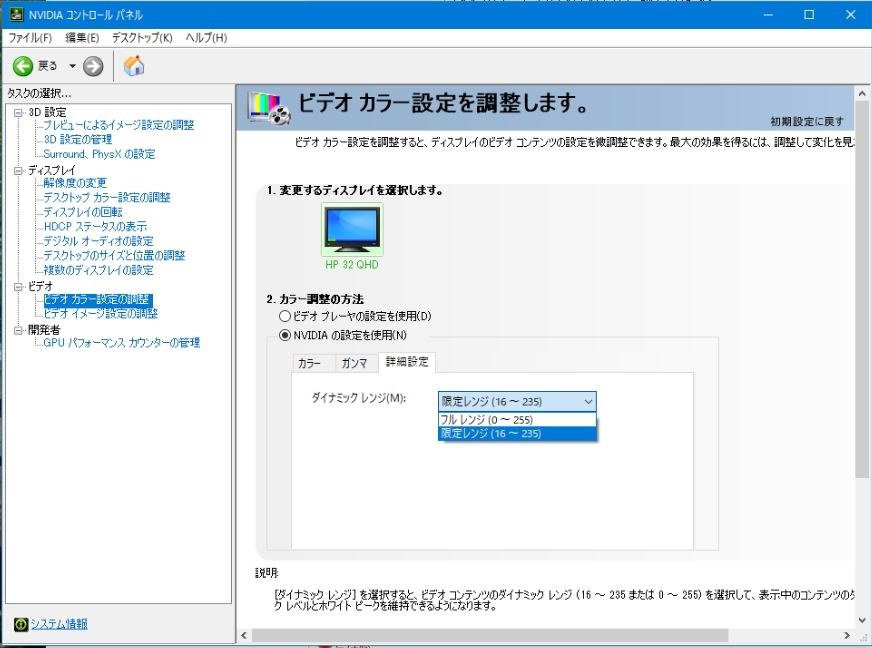Click the horizontal scrollbar right arrow
The image size is (872, 648).
tap(846, 635)
